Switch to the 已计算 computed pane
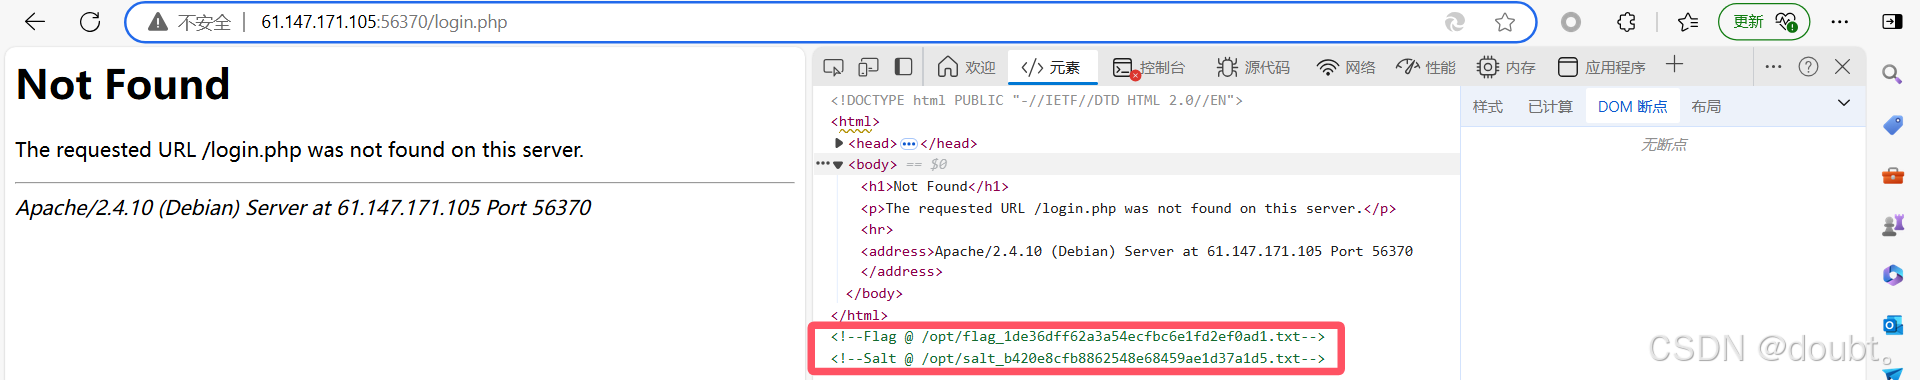Image resolution: width=1920 pixels, height=380 pixels. click(1550, 107)
